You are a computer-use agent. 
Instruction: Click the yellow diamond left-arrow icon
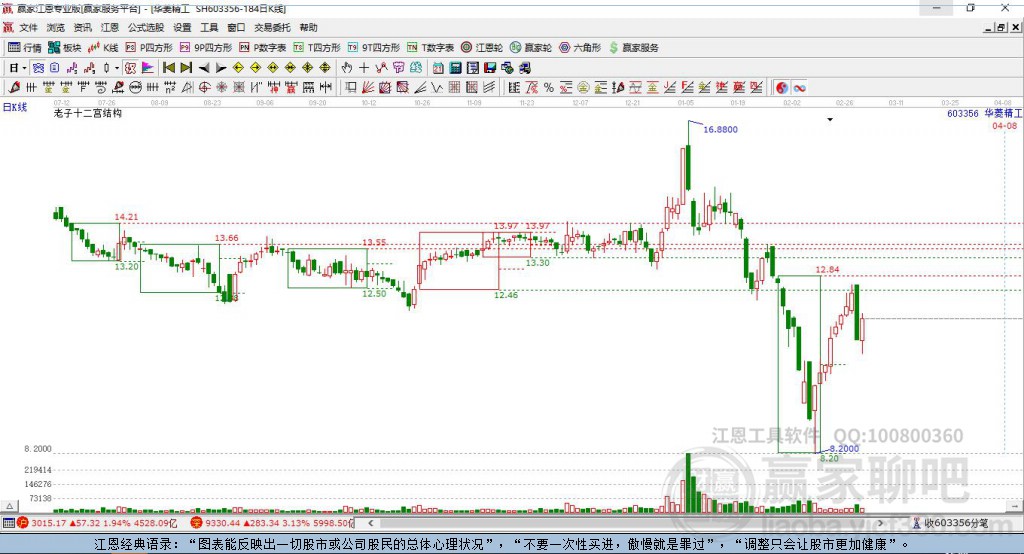238,67
